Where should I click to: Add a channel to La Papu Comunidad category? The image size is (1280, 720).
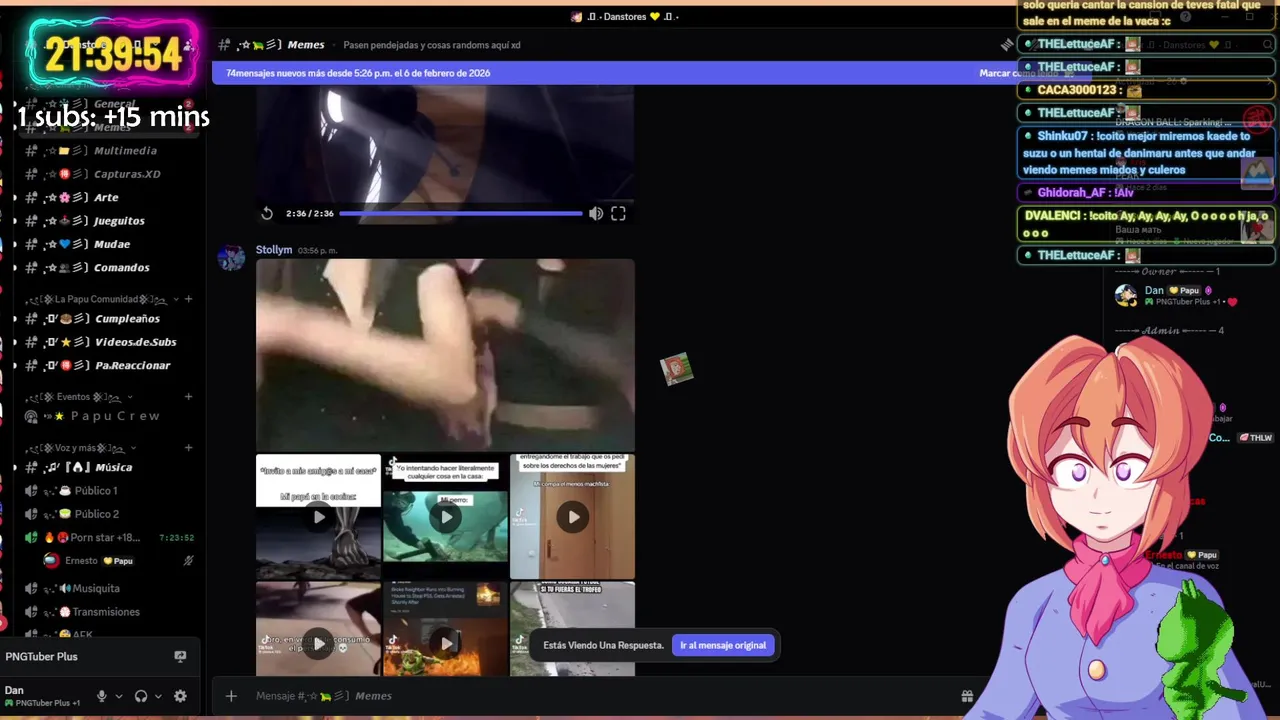(188, 299)
